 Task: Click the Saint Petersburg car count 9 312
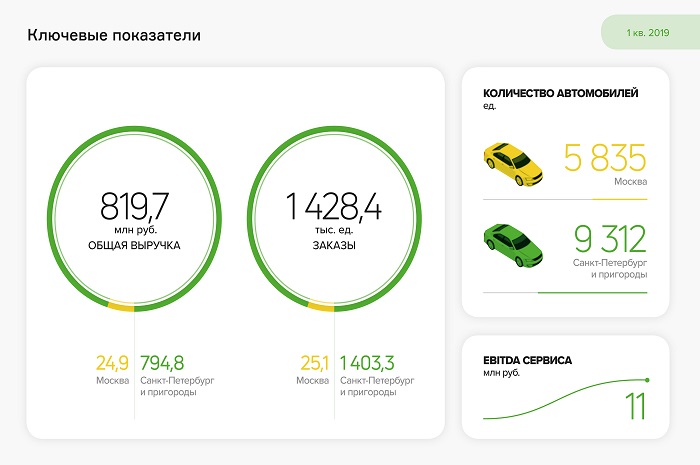(x=610, y=239)
